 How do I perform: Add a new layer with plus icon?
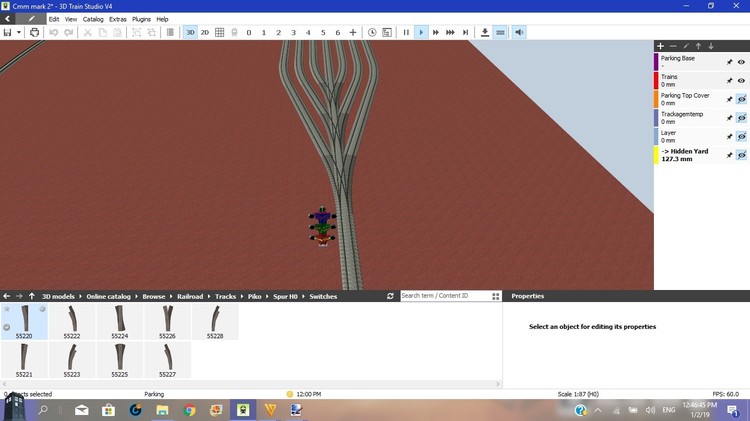[661, 46]
